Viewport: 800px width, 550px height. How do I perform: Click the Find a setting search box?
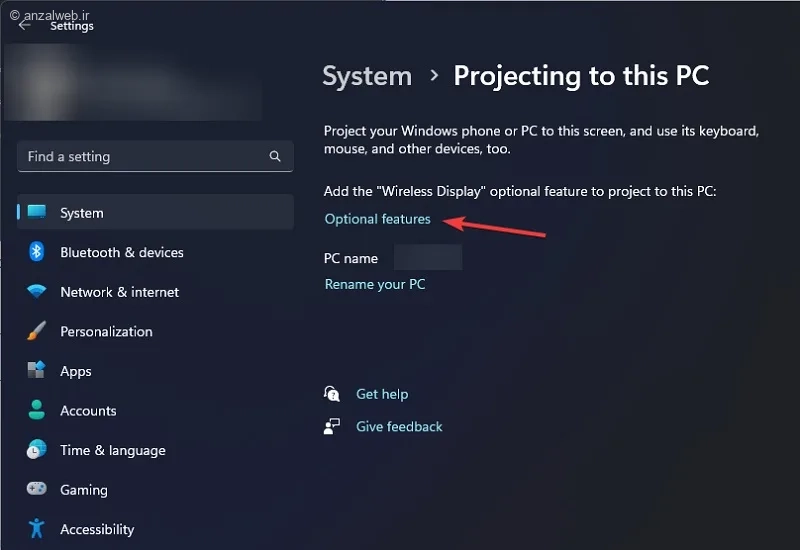(x=155, y=156)
